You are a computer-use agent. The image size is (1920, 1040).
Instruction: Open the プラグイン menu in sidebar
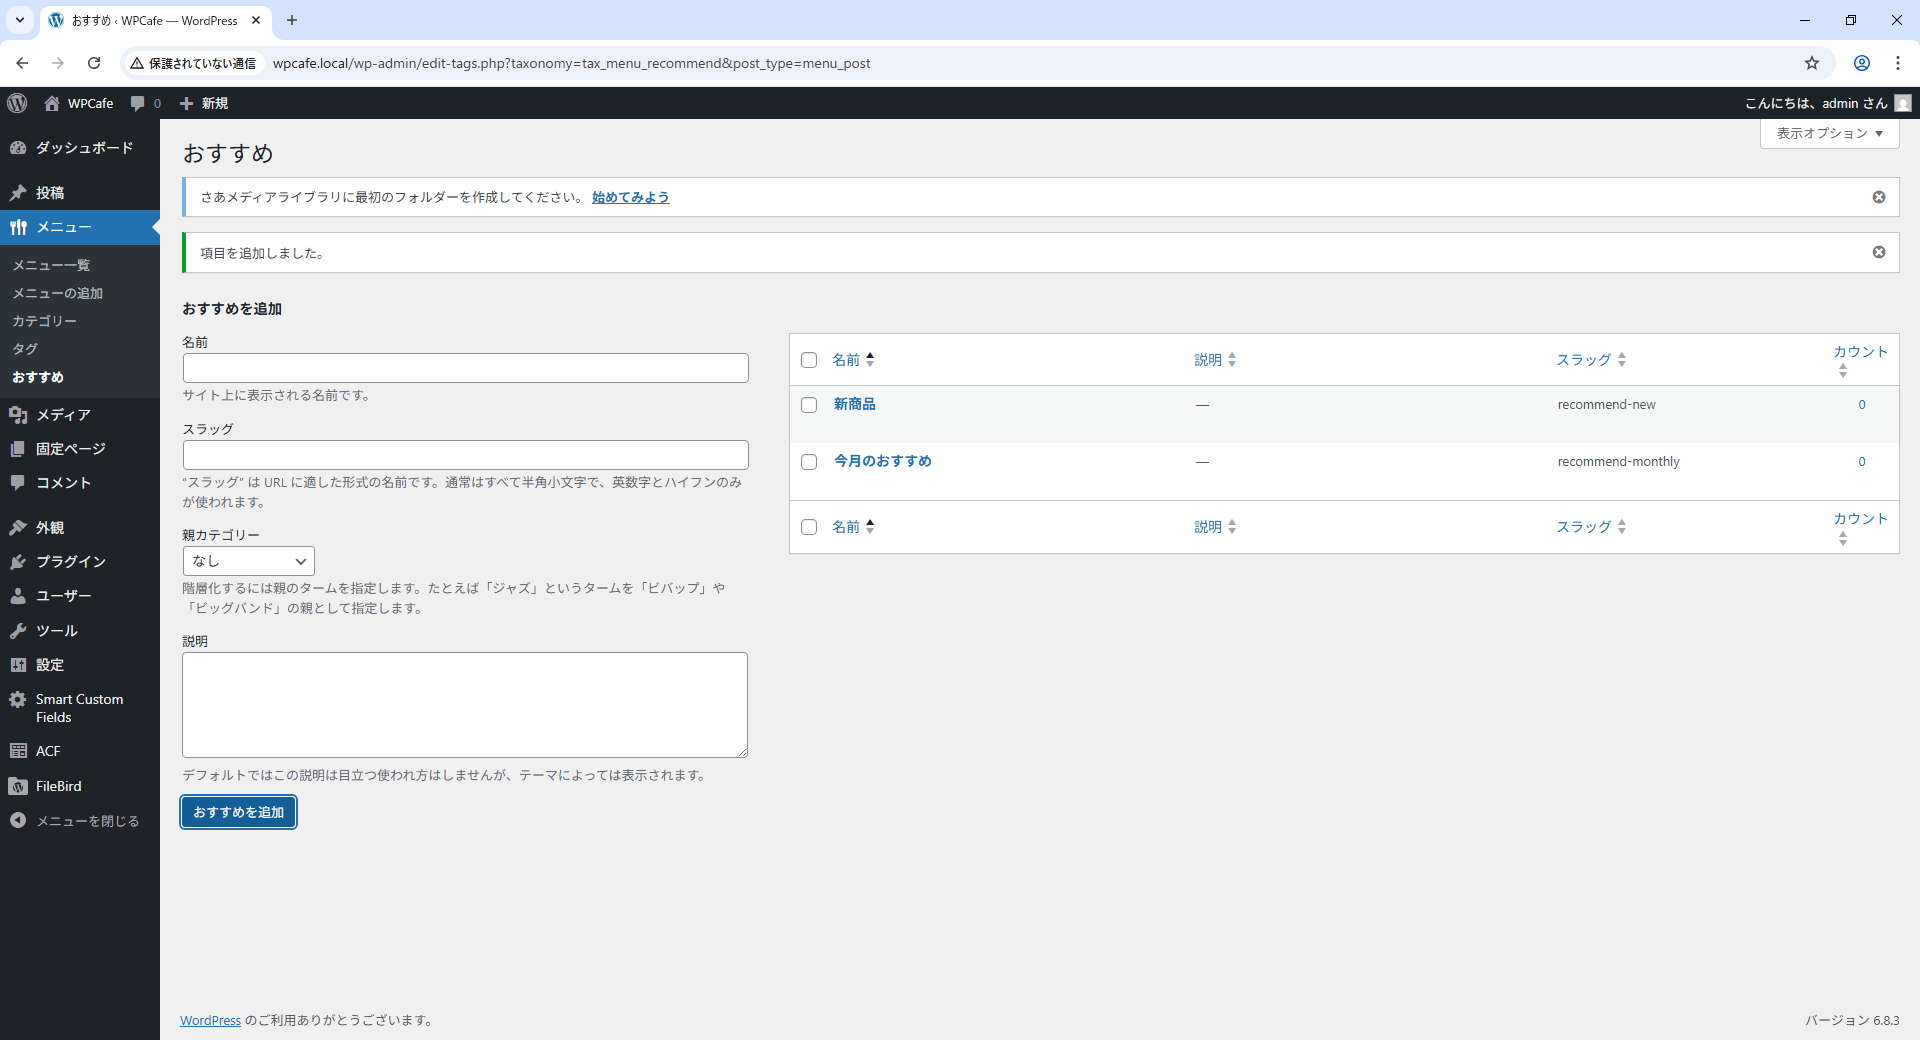click(x=70, y=561)
